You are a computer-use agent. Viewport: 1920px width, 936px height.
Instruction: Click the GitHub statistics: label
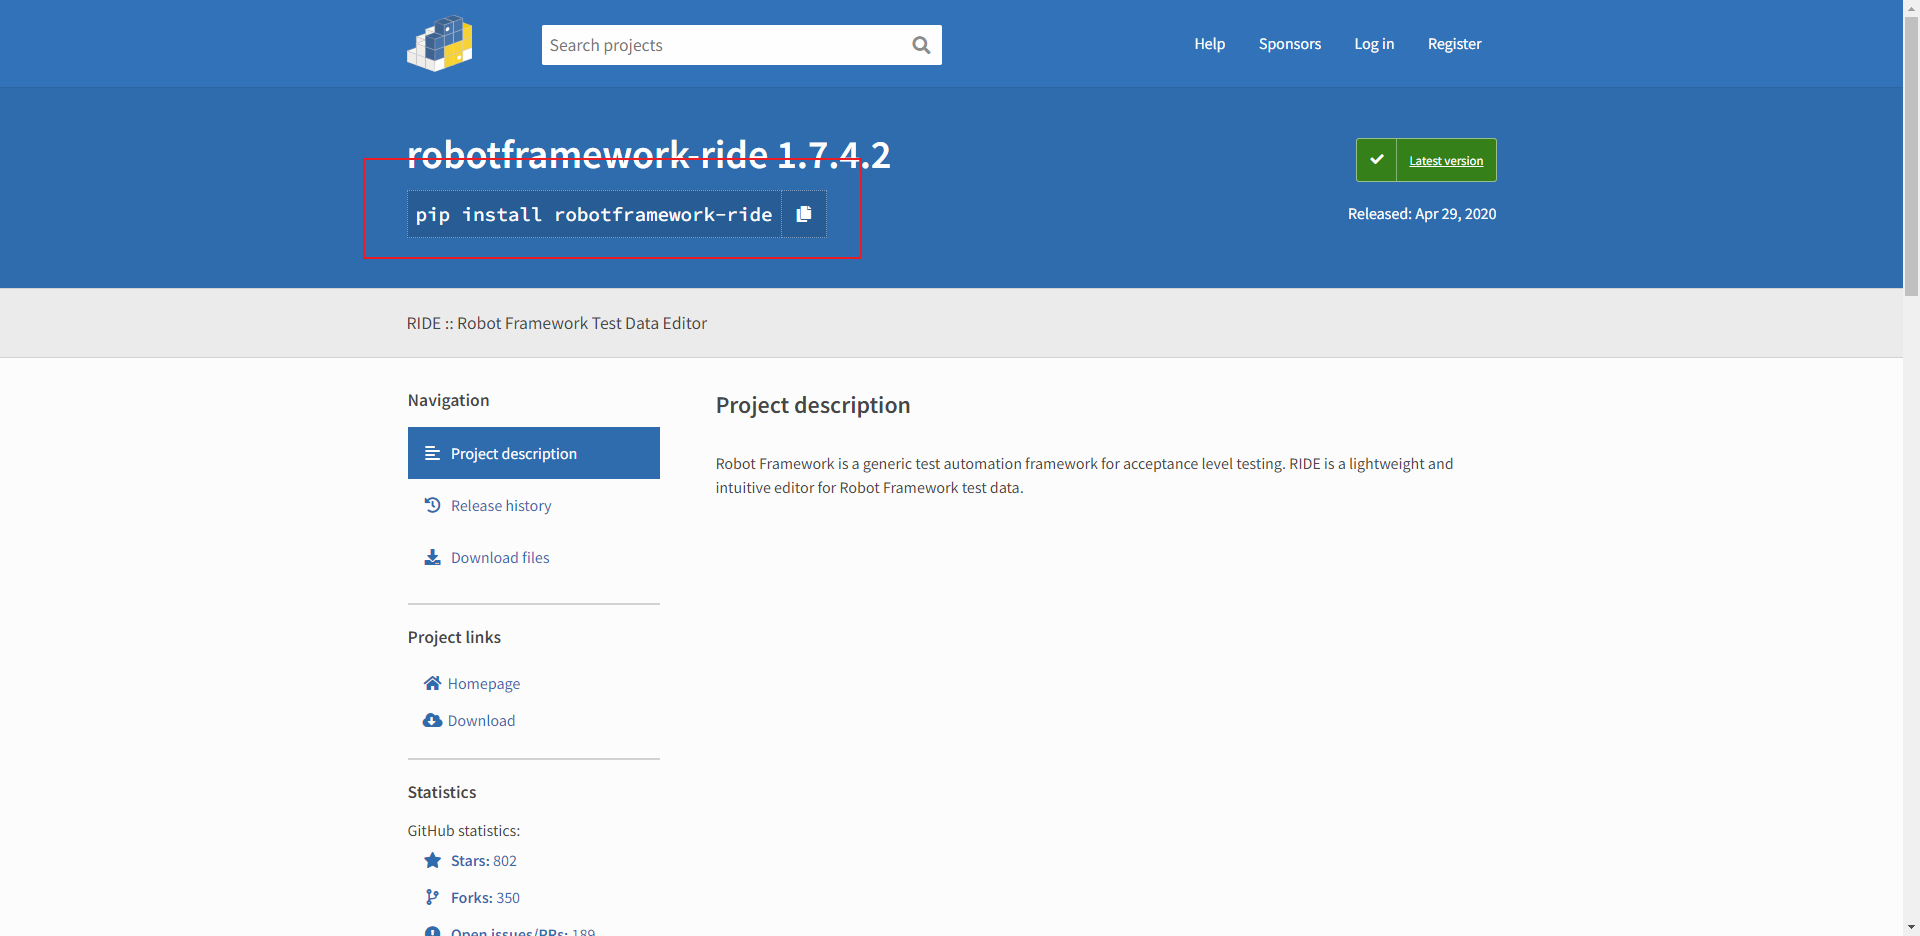click(x=464, y=831)
